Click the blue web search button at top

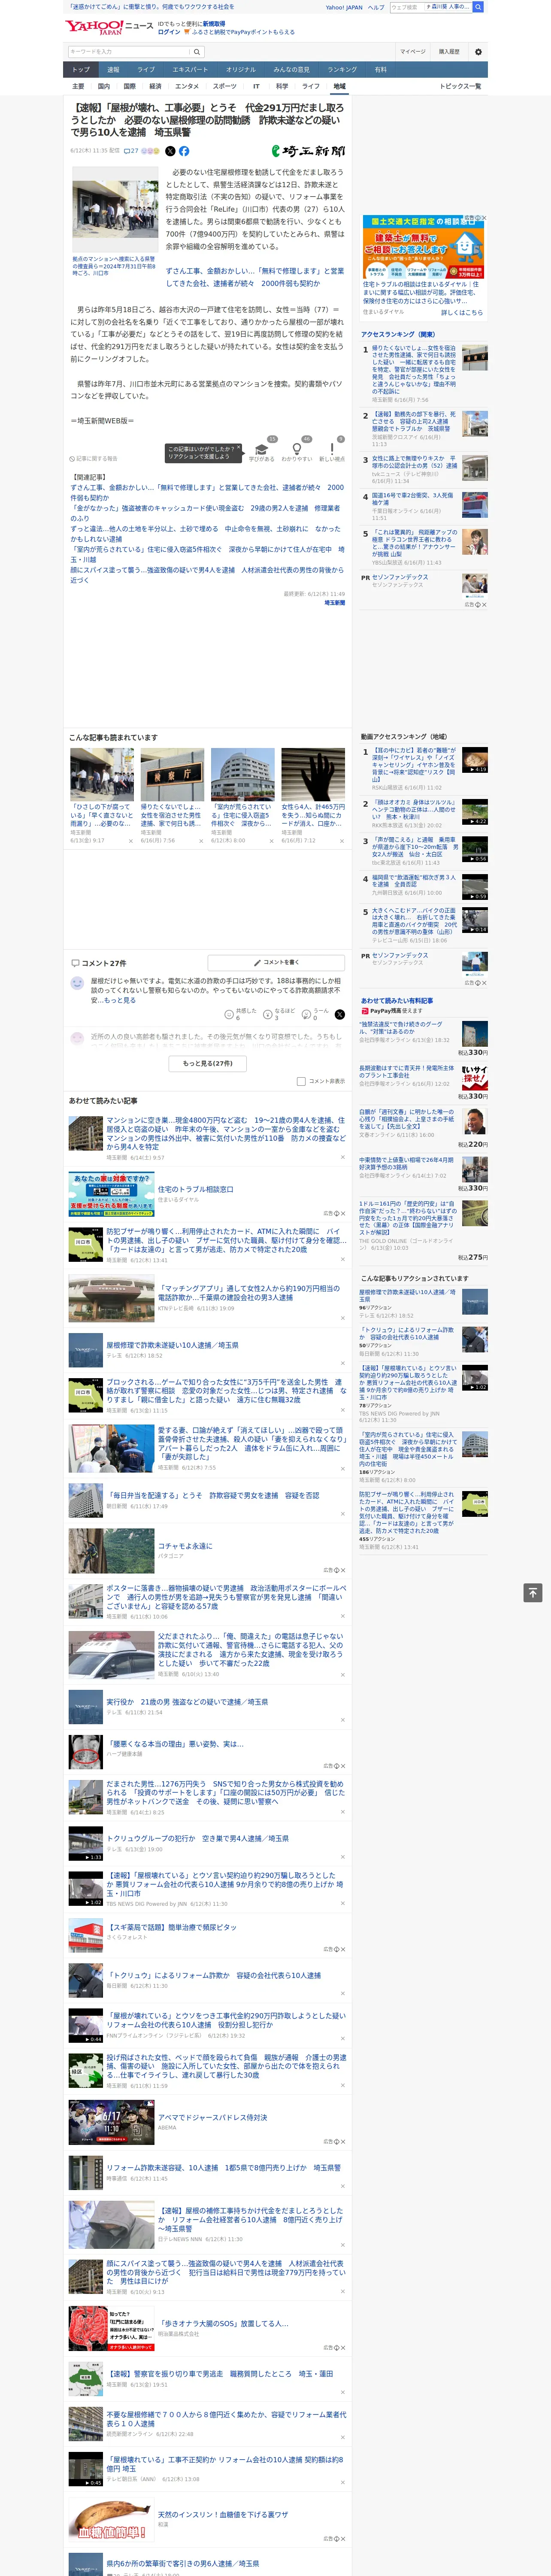click(478, 7)
